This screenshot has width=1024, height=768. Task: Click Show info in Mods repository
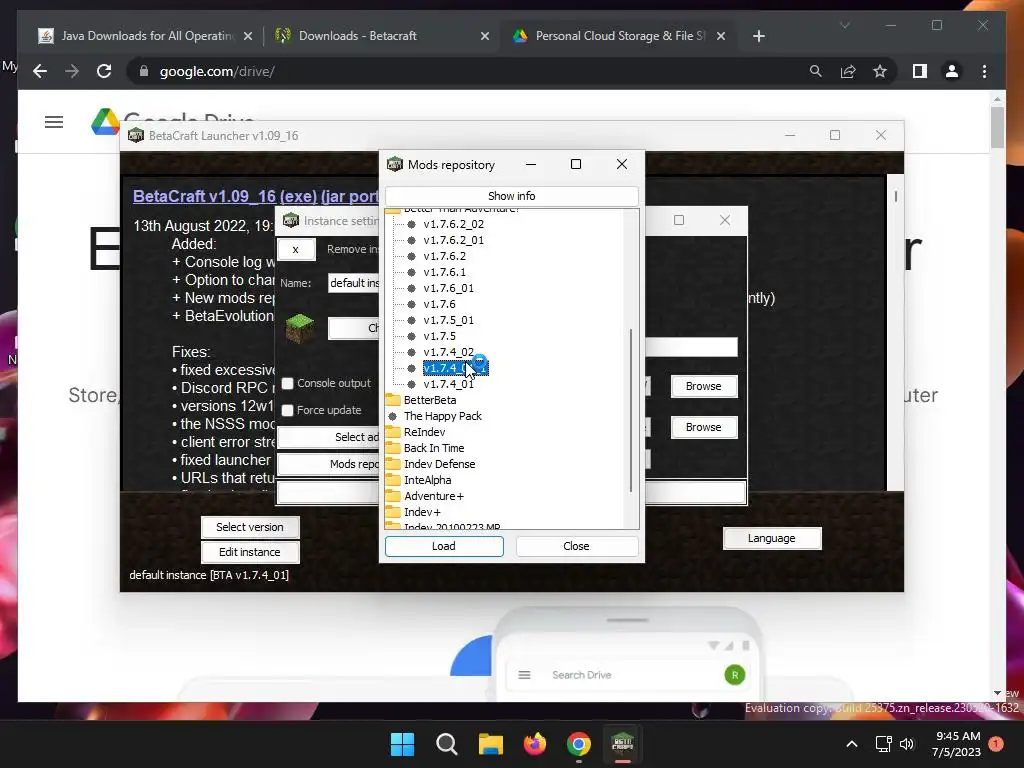tap(511, 196)
